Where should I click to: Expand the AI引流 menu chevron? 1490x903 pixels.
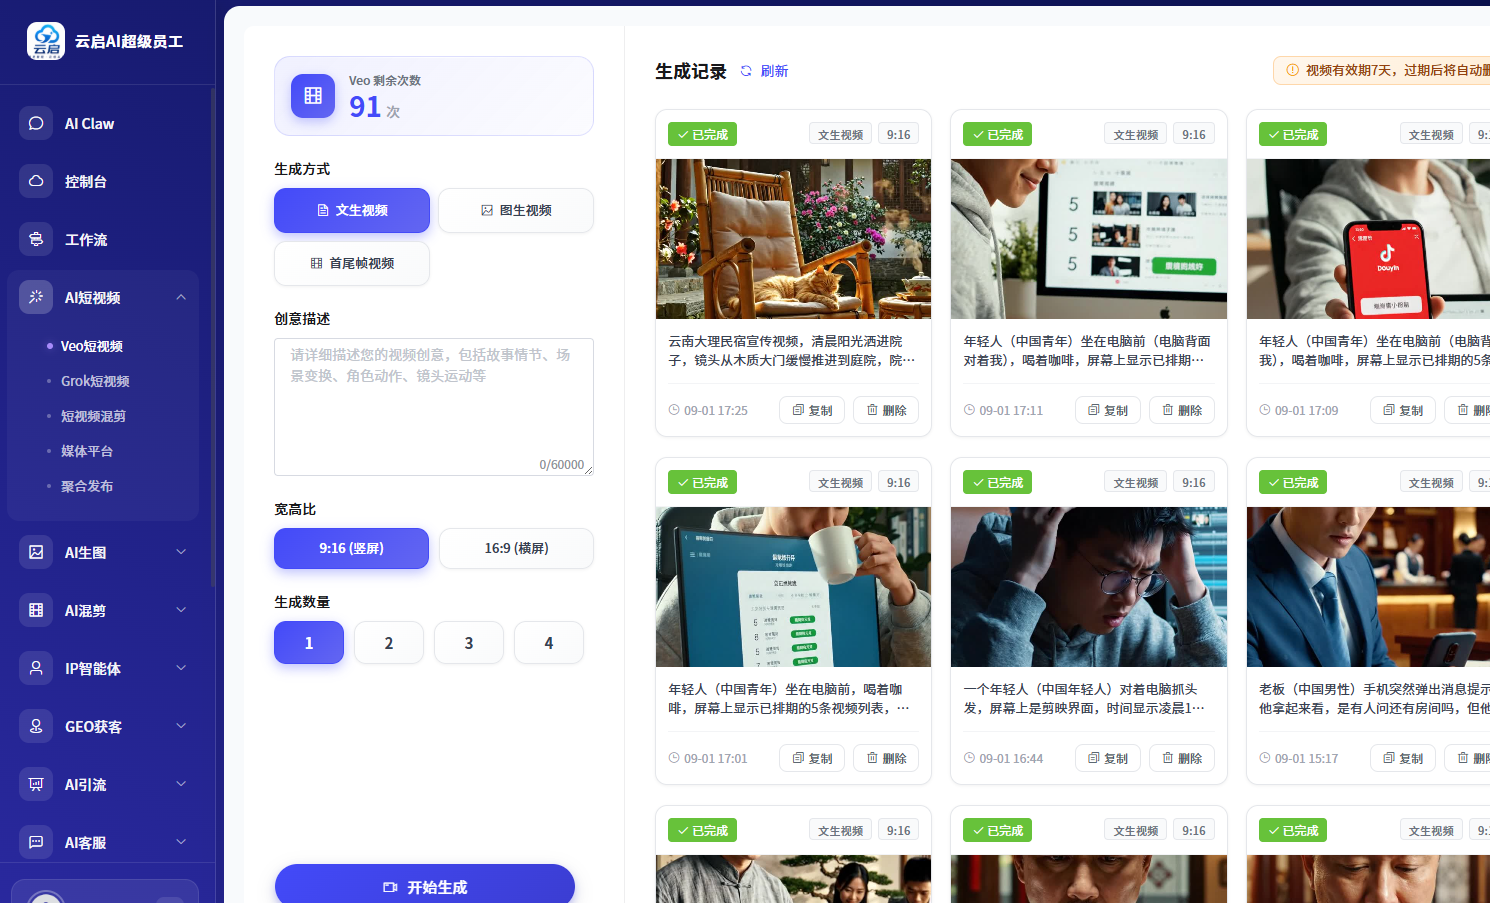[181, 784]
